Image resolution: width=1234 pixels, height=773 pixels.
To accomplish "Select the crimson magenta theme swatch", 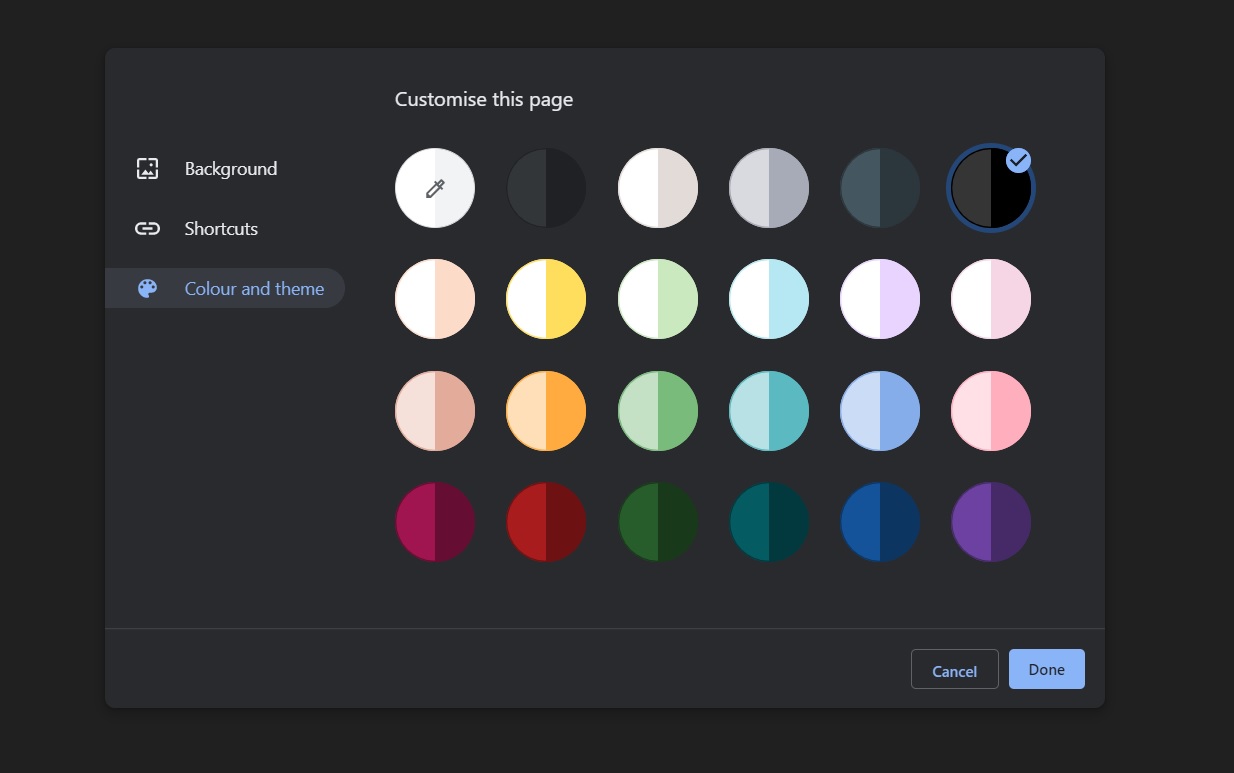I will click(435, 522).
